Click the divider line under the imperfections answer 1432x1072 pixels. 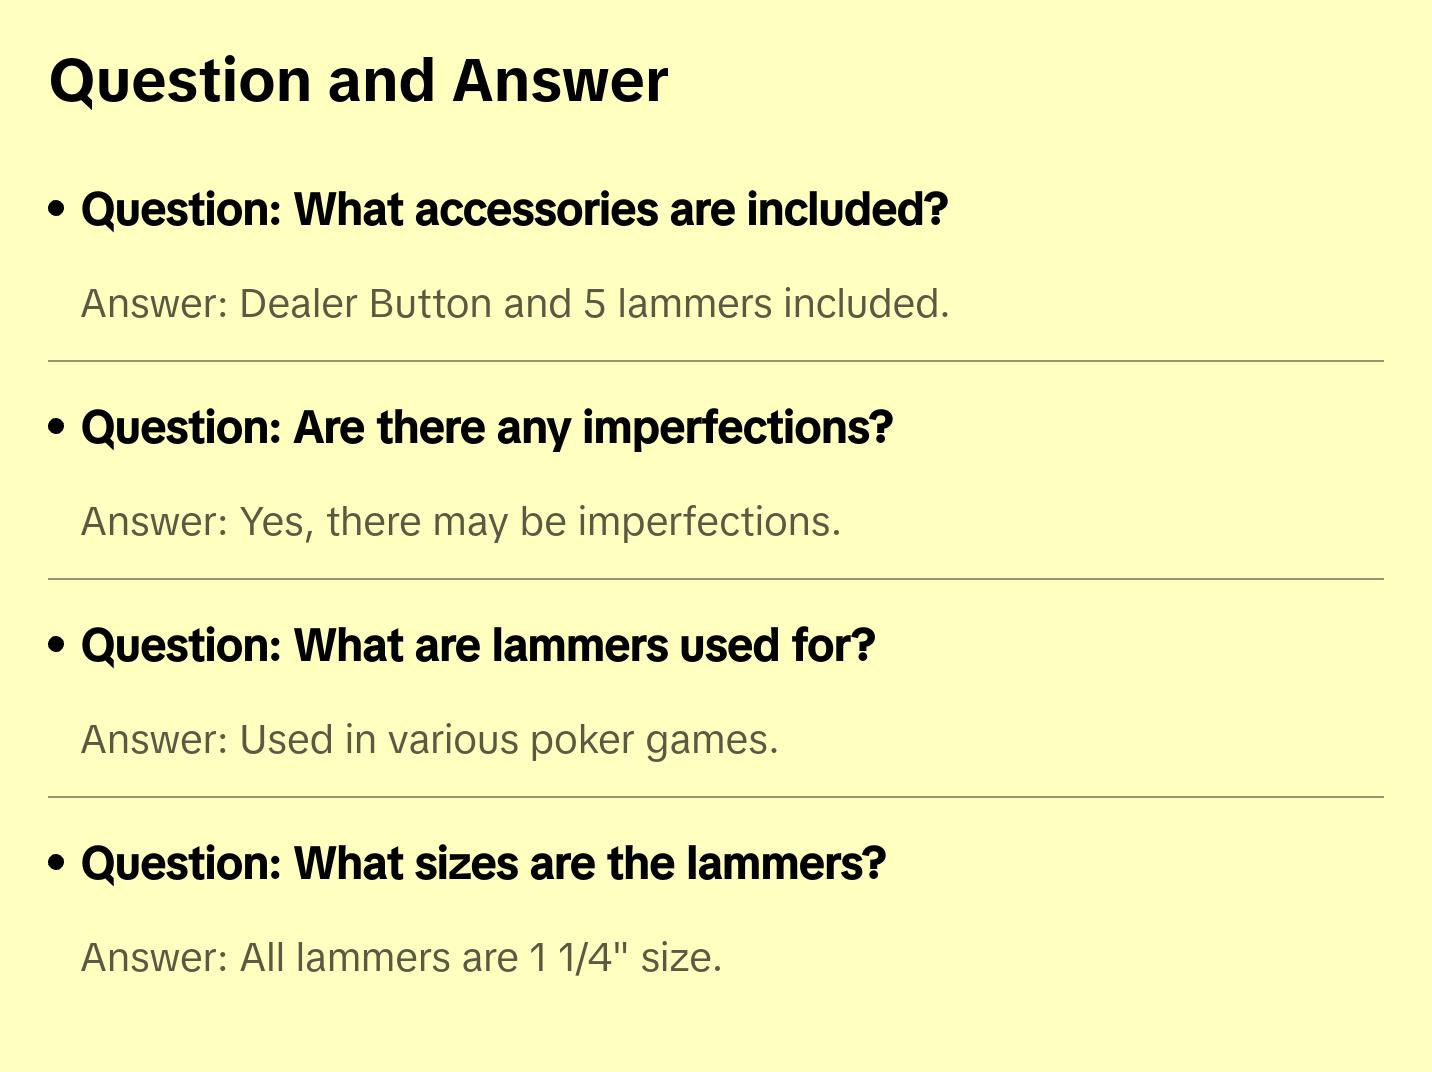pyautogui.click(x=716, y=579)
